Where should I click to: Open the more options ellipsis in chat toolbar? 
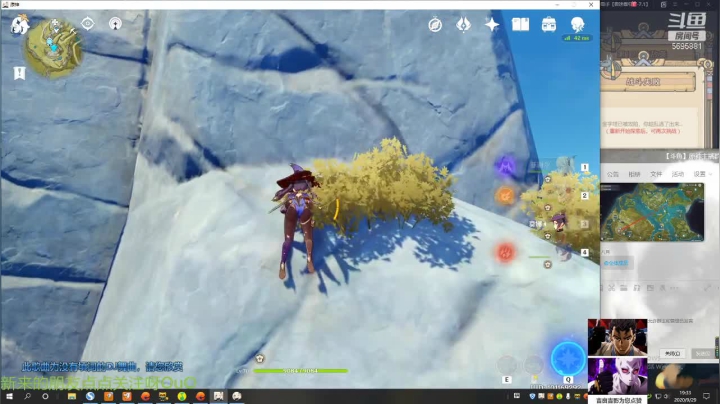pyautogui.click(x=675, y=288)
